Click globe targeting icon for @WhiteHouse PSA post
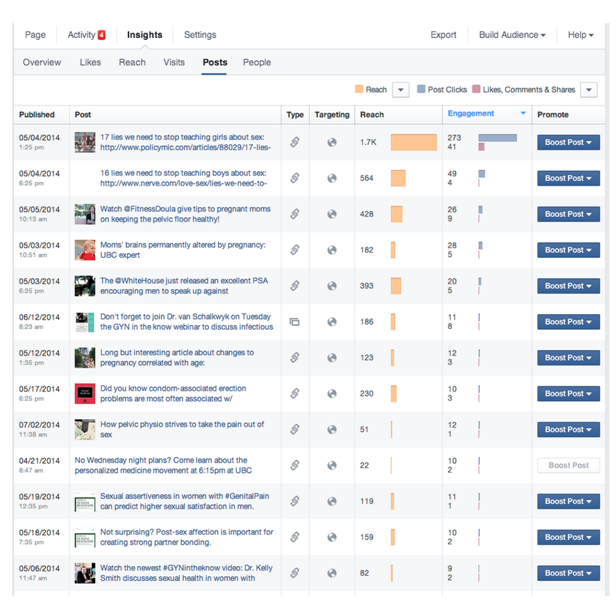 point(332,286)
